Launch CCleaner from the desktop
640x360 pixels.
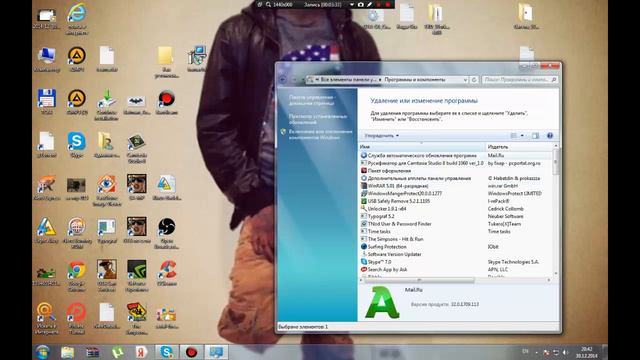coord(167,273)
